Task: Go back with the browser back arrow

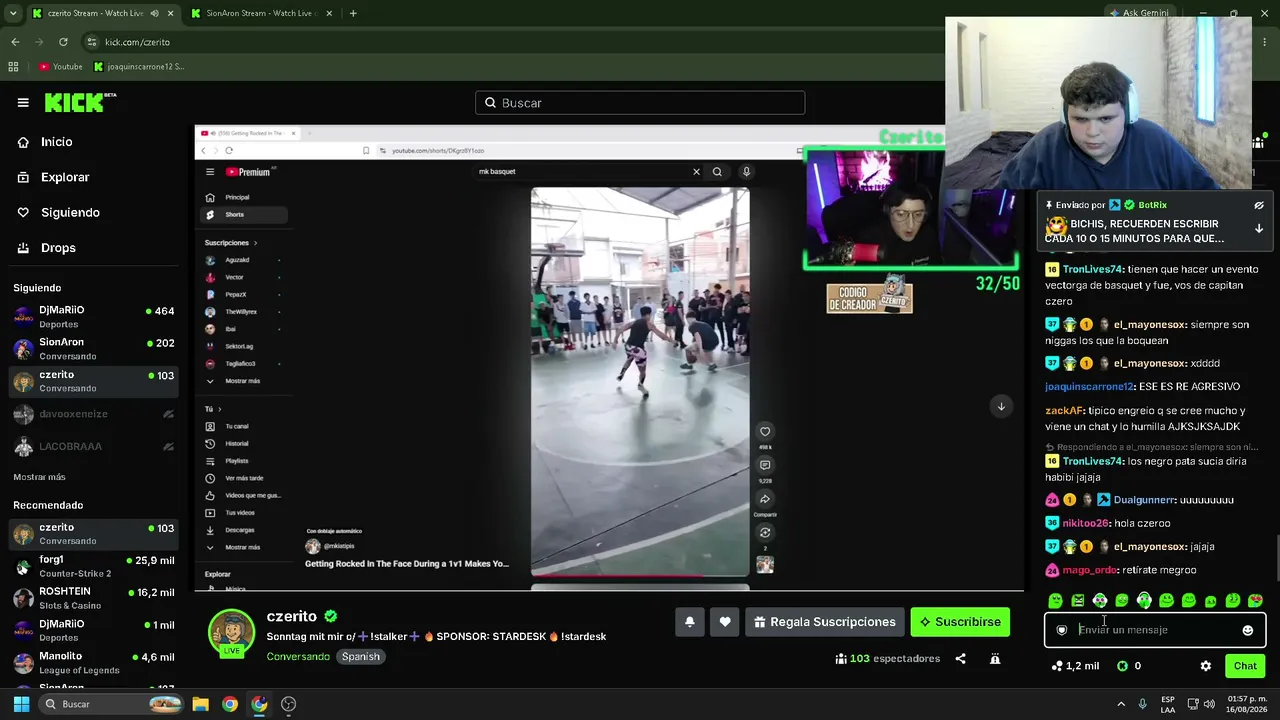Action: pyautogui.click(x=15, y=42)
